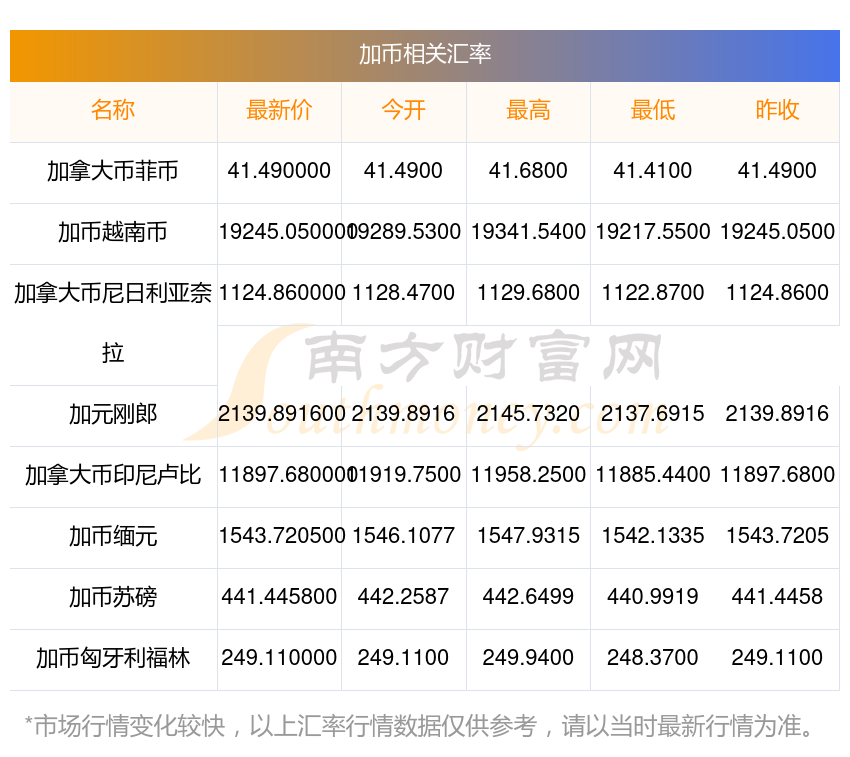
Task: Click previous close 441.4458
Action: pos(777,596)
